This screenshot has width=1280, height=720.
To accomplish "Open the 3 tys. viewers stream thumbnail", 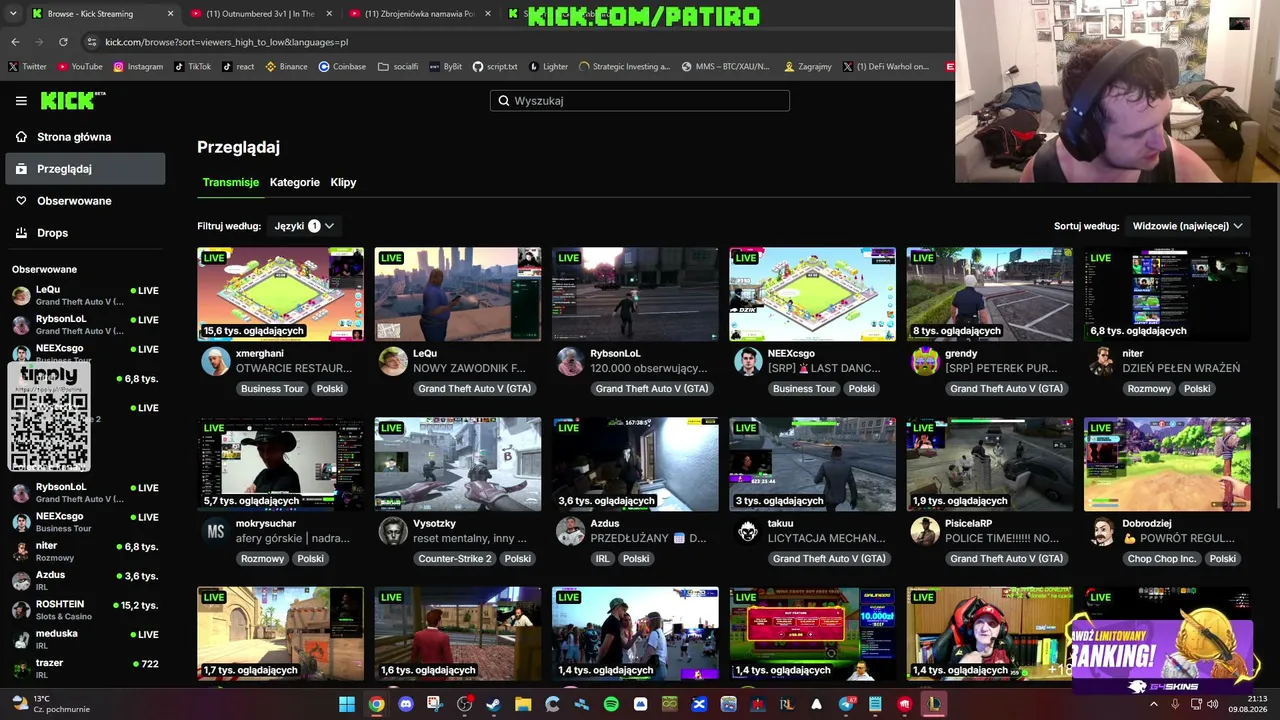I will coord(813,465).
